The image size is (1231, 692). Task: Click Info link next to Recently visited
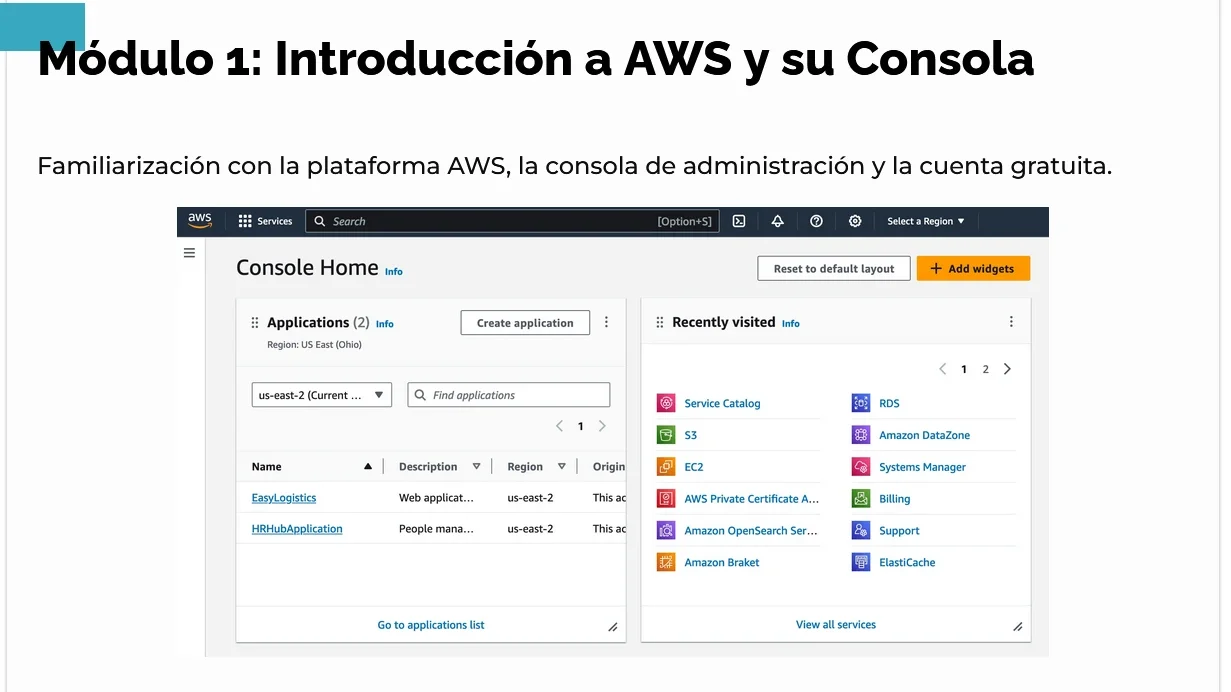click(x=791, y=324)
